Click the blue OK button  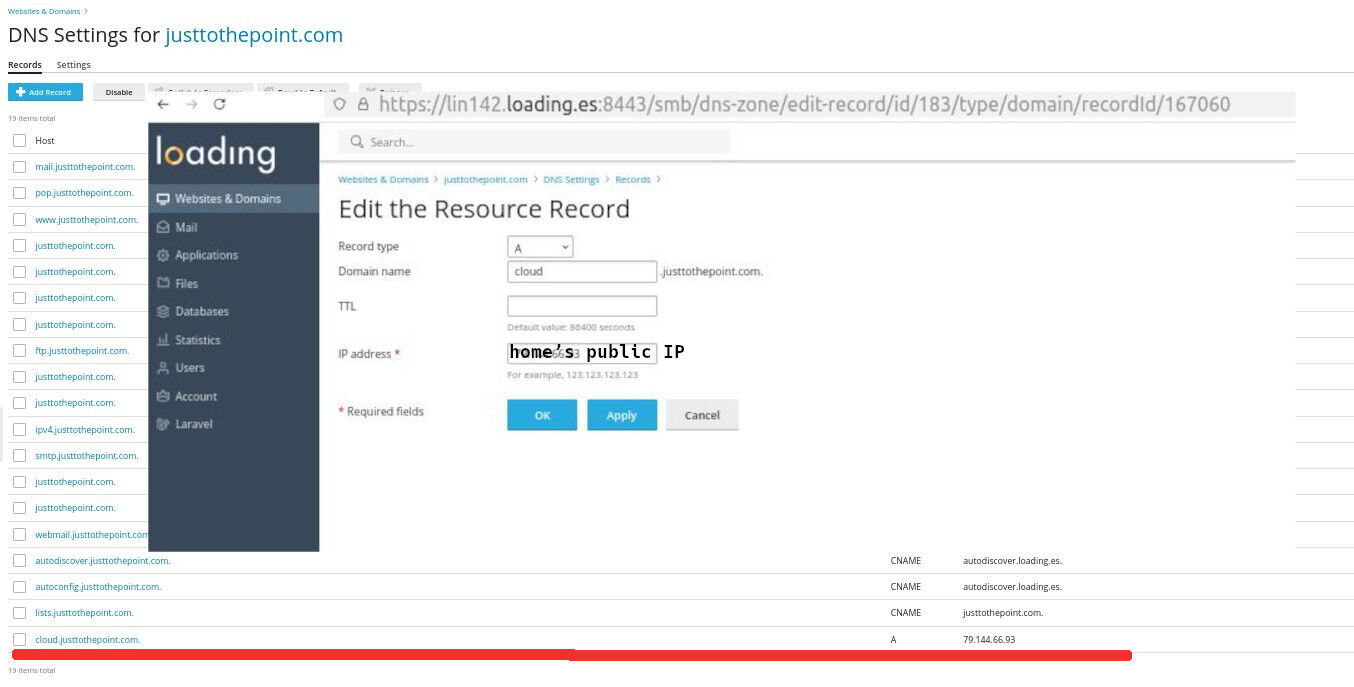542,415
